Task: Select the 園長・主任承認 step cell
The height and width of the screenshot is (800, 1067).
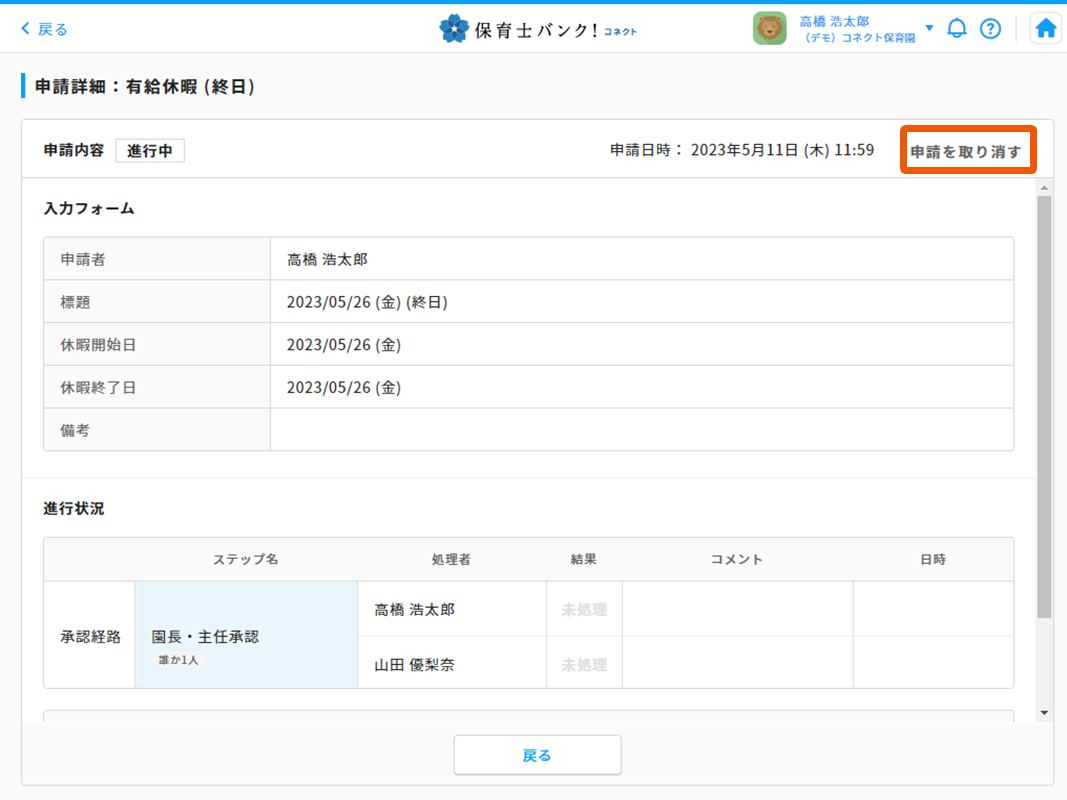Action: (x=246, y=637)
